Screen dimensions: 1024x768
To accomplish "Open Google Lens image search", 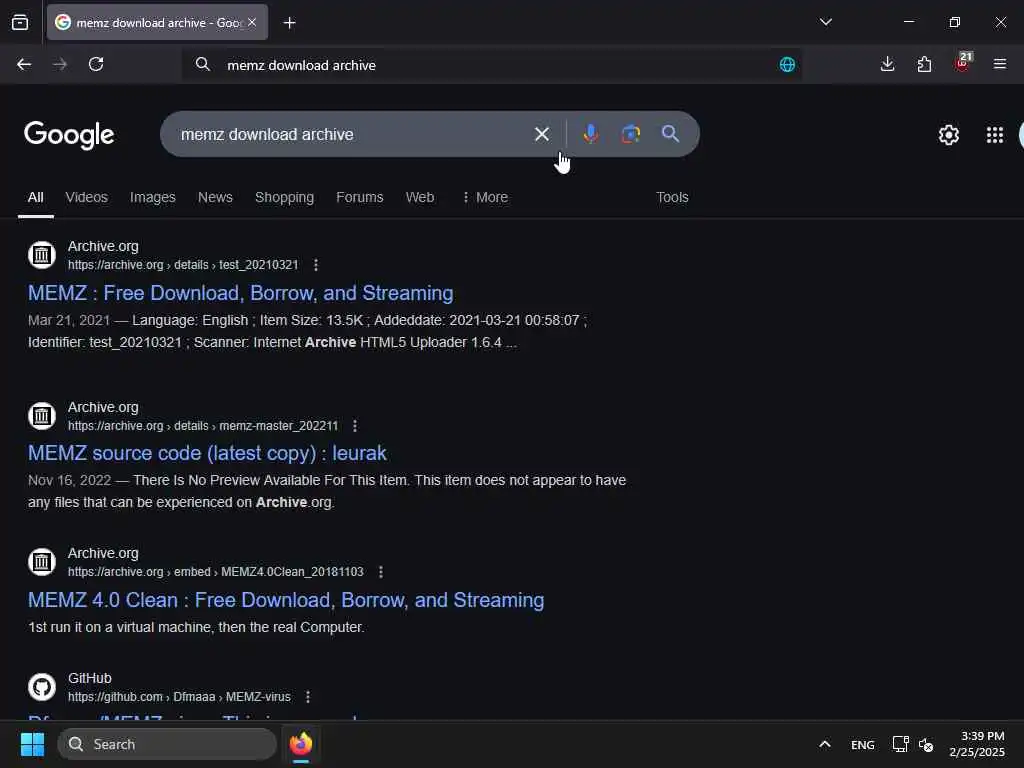I will 630,134.
